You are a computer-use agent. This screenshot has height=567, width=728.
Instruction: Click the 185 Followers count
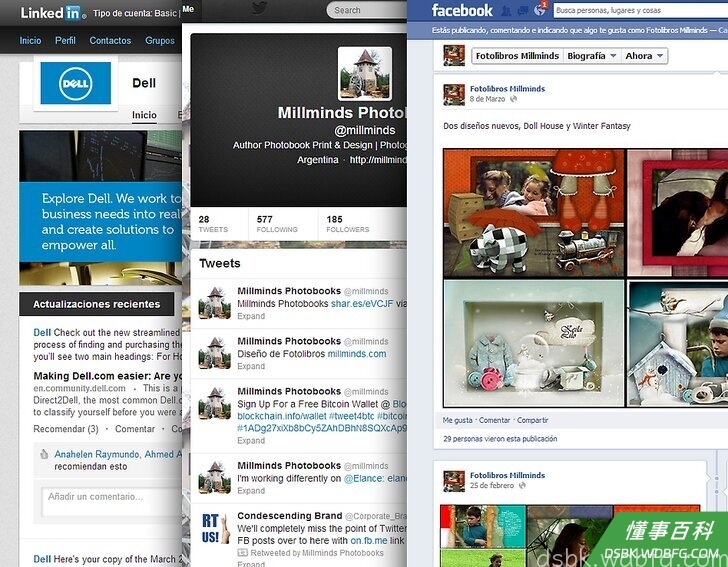tap(348, 223)
